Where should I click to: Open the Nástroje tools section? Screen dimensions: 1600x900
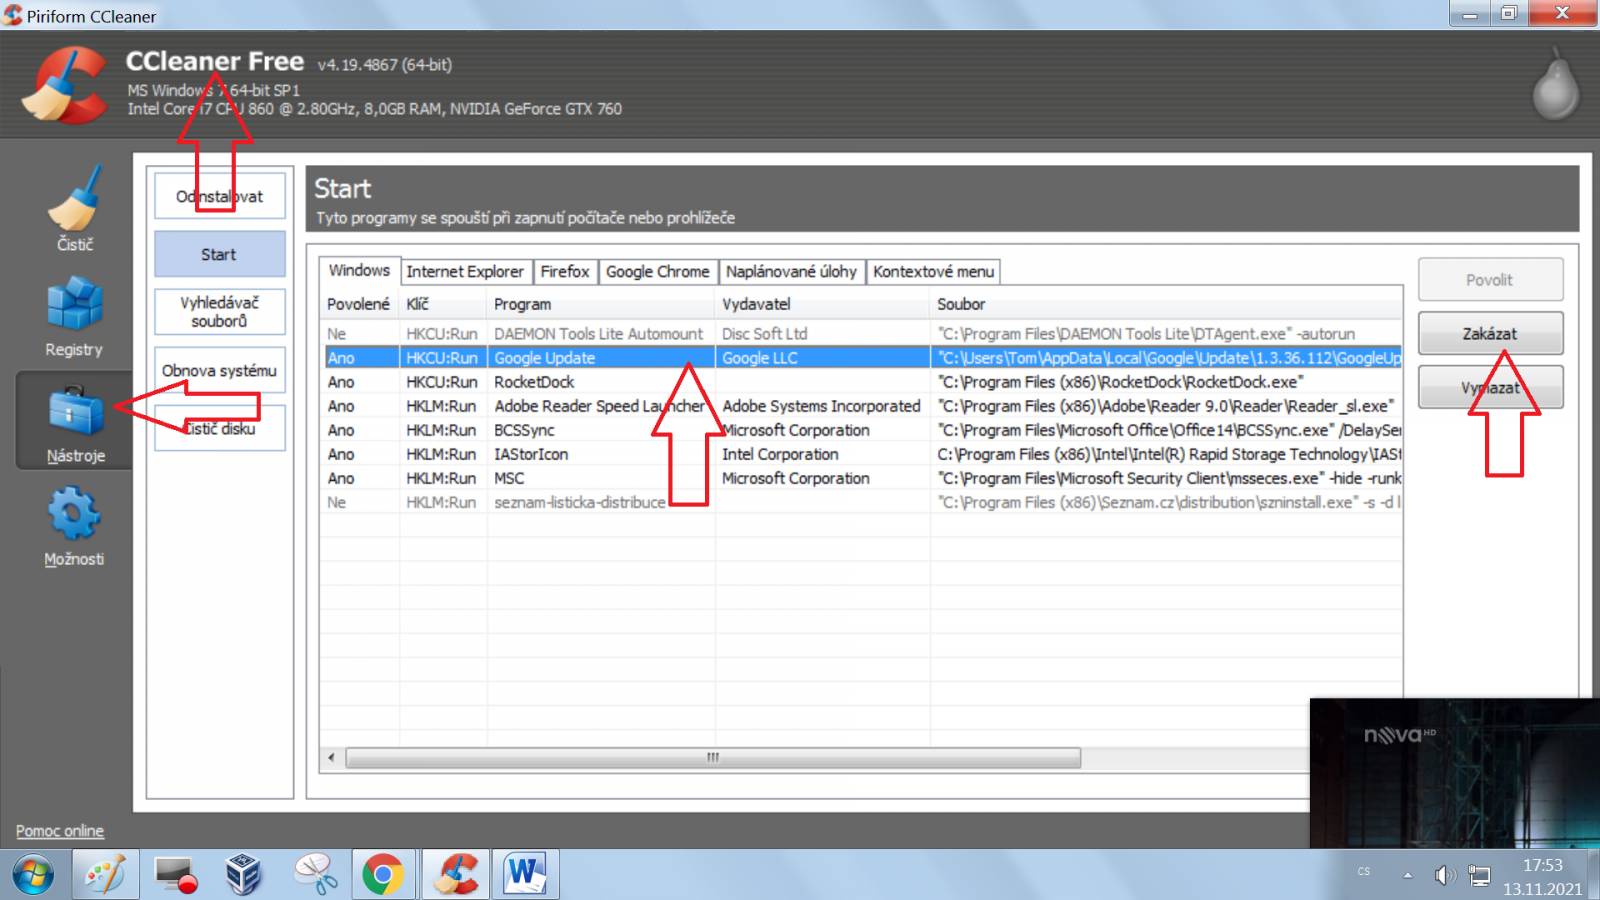(x=75, y=421)
